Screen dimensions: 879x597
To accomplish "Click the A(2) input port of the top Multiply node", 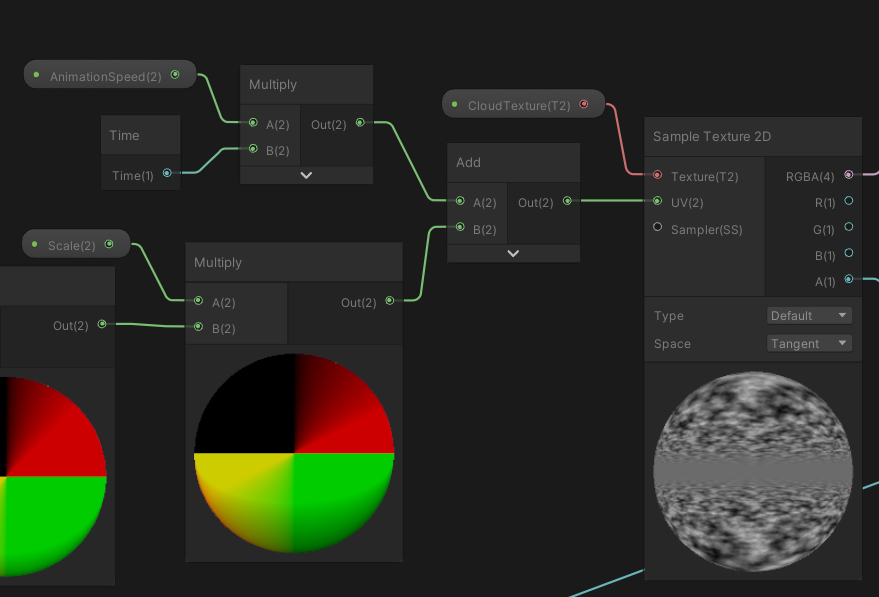I will click(x=253, y=123).
